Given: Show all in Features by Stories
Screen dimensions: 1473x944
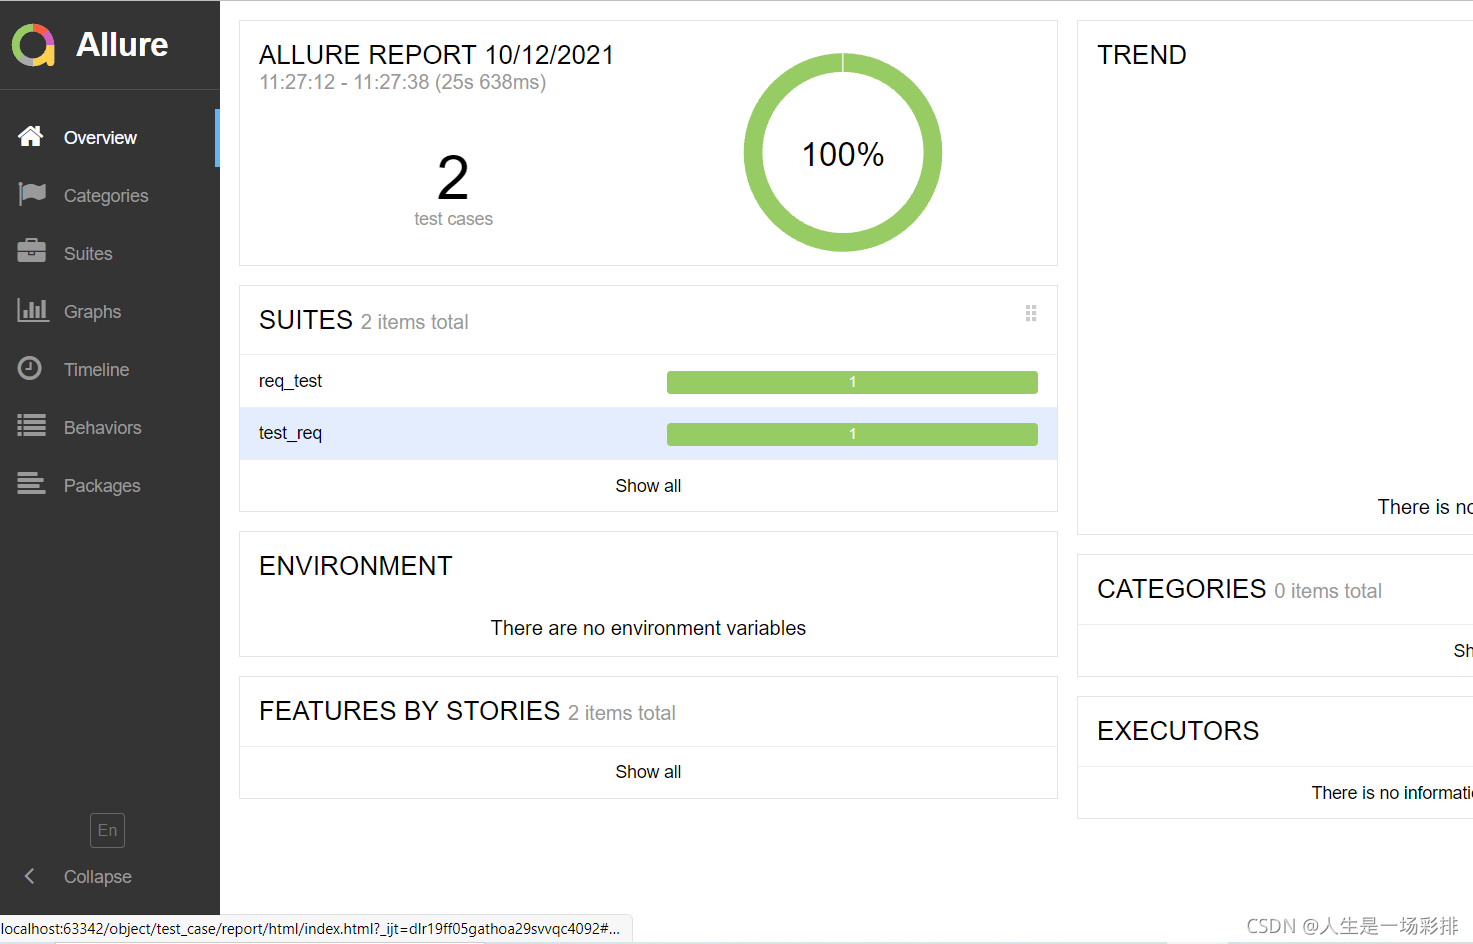Looking at the screenshot, I should pyautogui.click(x=648, y=772).
